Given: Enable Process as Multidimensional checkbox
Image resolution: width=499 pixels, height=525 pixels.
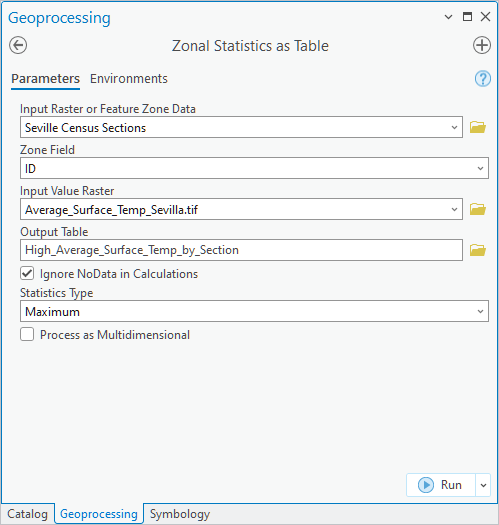Looking at the screenshot, I should coord(27,334).
